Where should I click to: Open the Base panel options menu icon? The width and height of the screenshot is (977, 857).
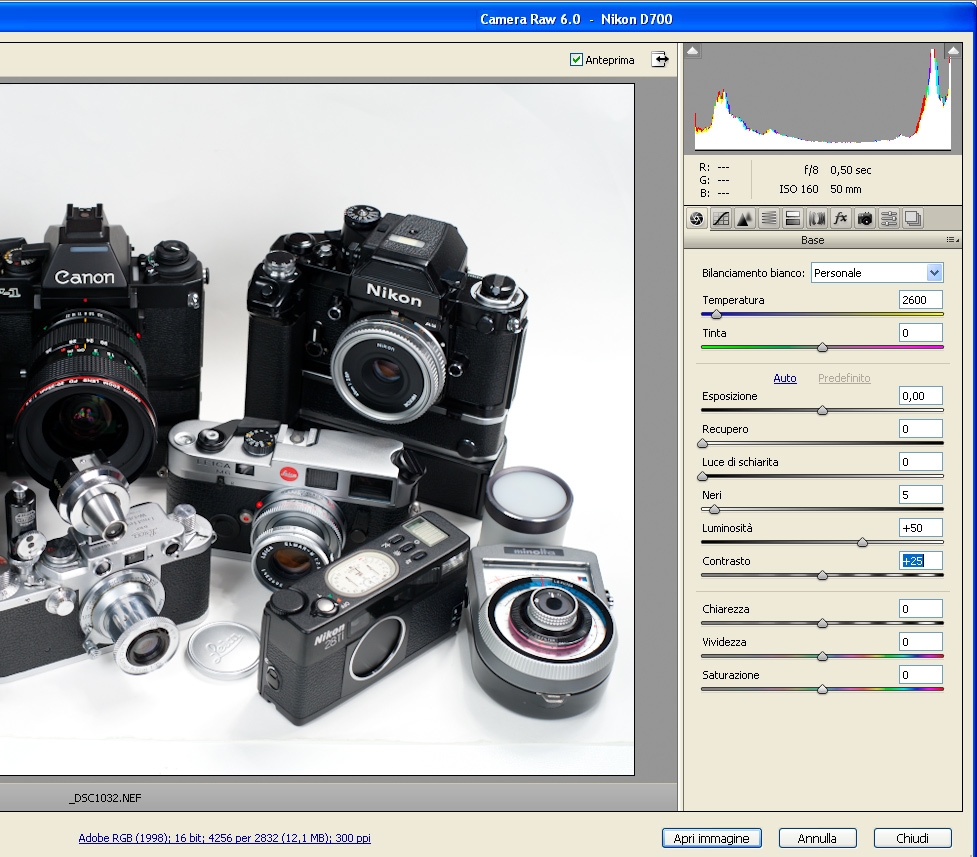(x=952, y=240)
